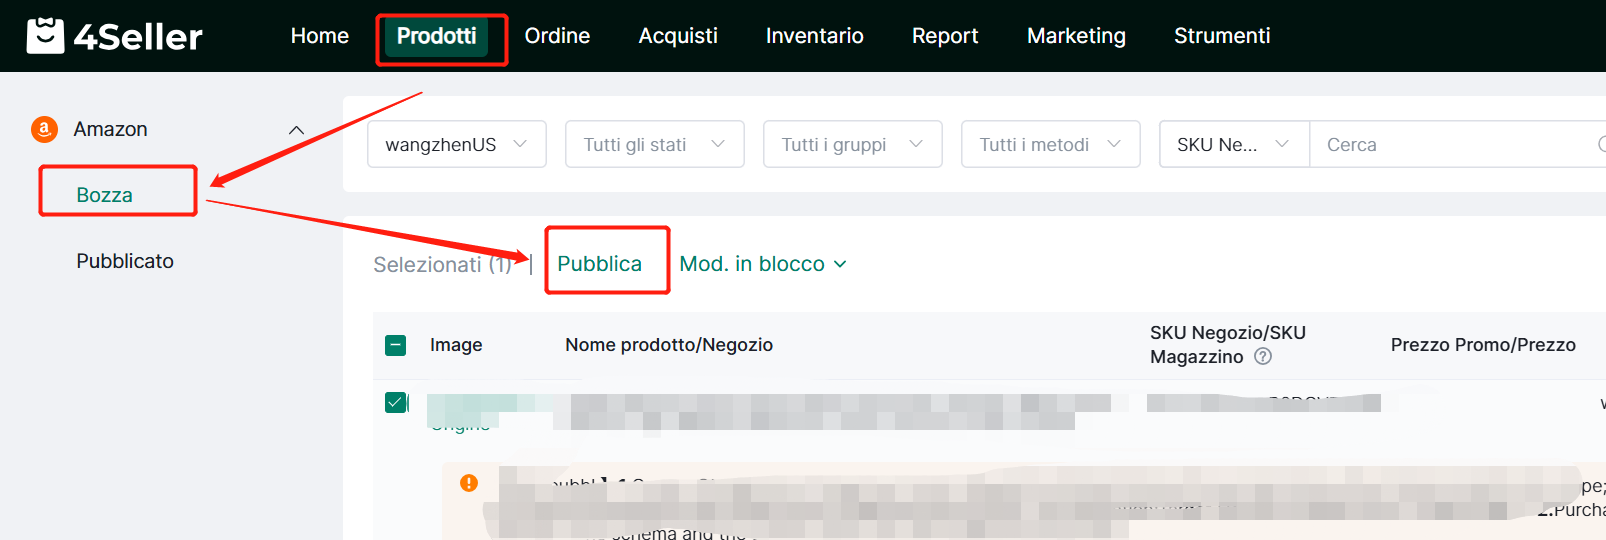Select Pubblicato in the sidebar
Screen dimensions: 1606x540
(125, 261)
